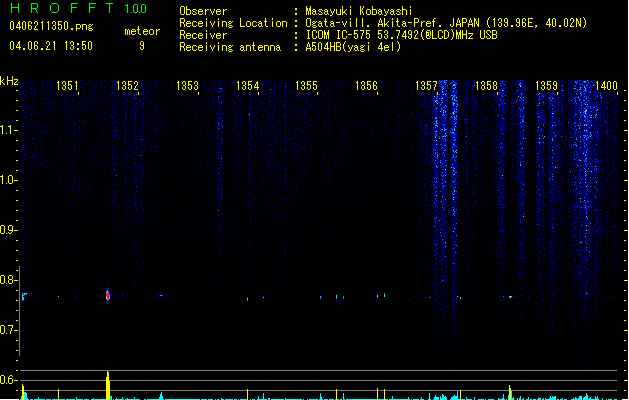Click the 1357 time marker

click(426, 86)
